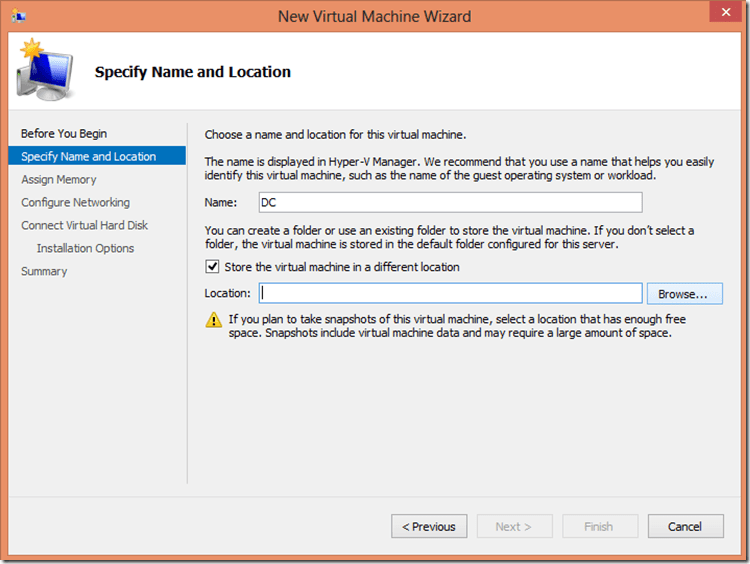
Task: Cancel the virtual machine wizard
Action: coord(685,526)
